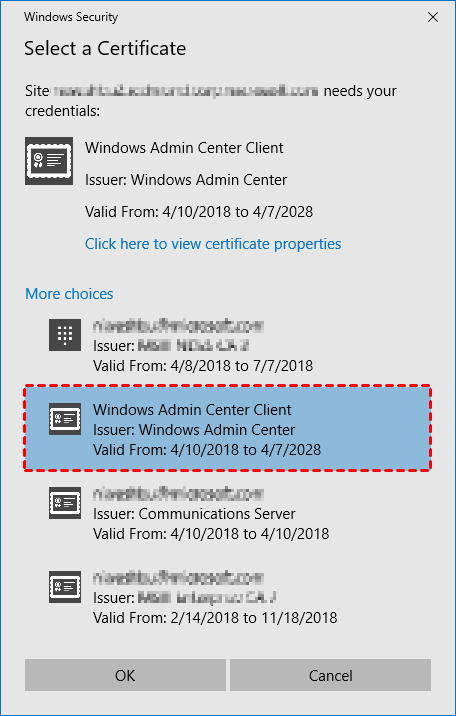Click the large certificate icon at top
This screenshot has width=456, height=716.
49,161
